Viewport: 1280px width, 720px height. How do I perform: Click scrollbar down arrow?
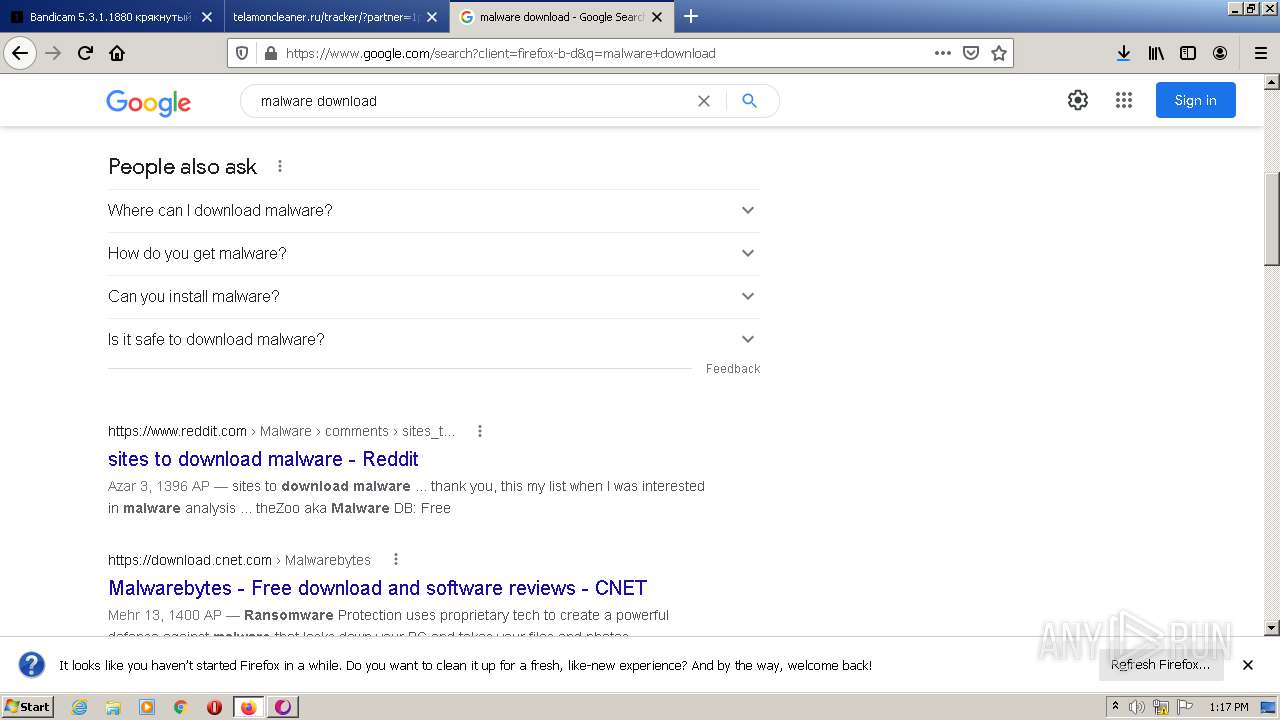coord(1271,628)
